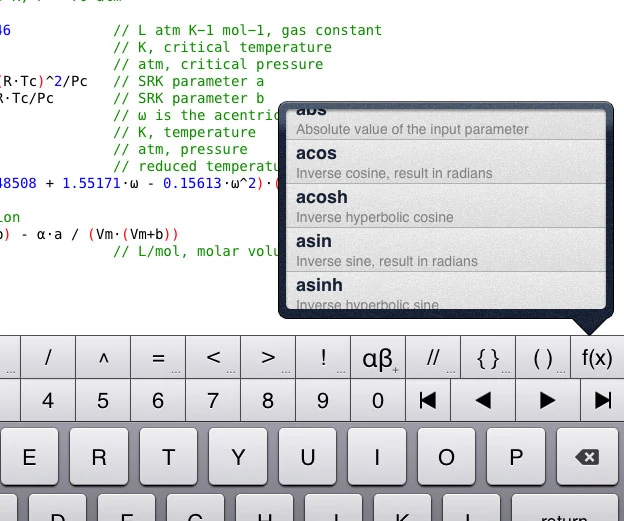Tap the number 9 key
624x521 pixels.
click(323, 400)
